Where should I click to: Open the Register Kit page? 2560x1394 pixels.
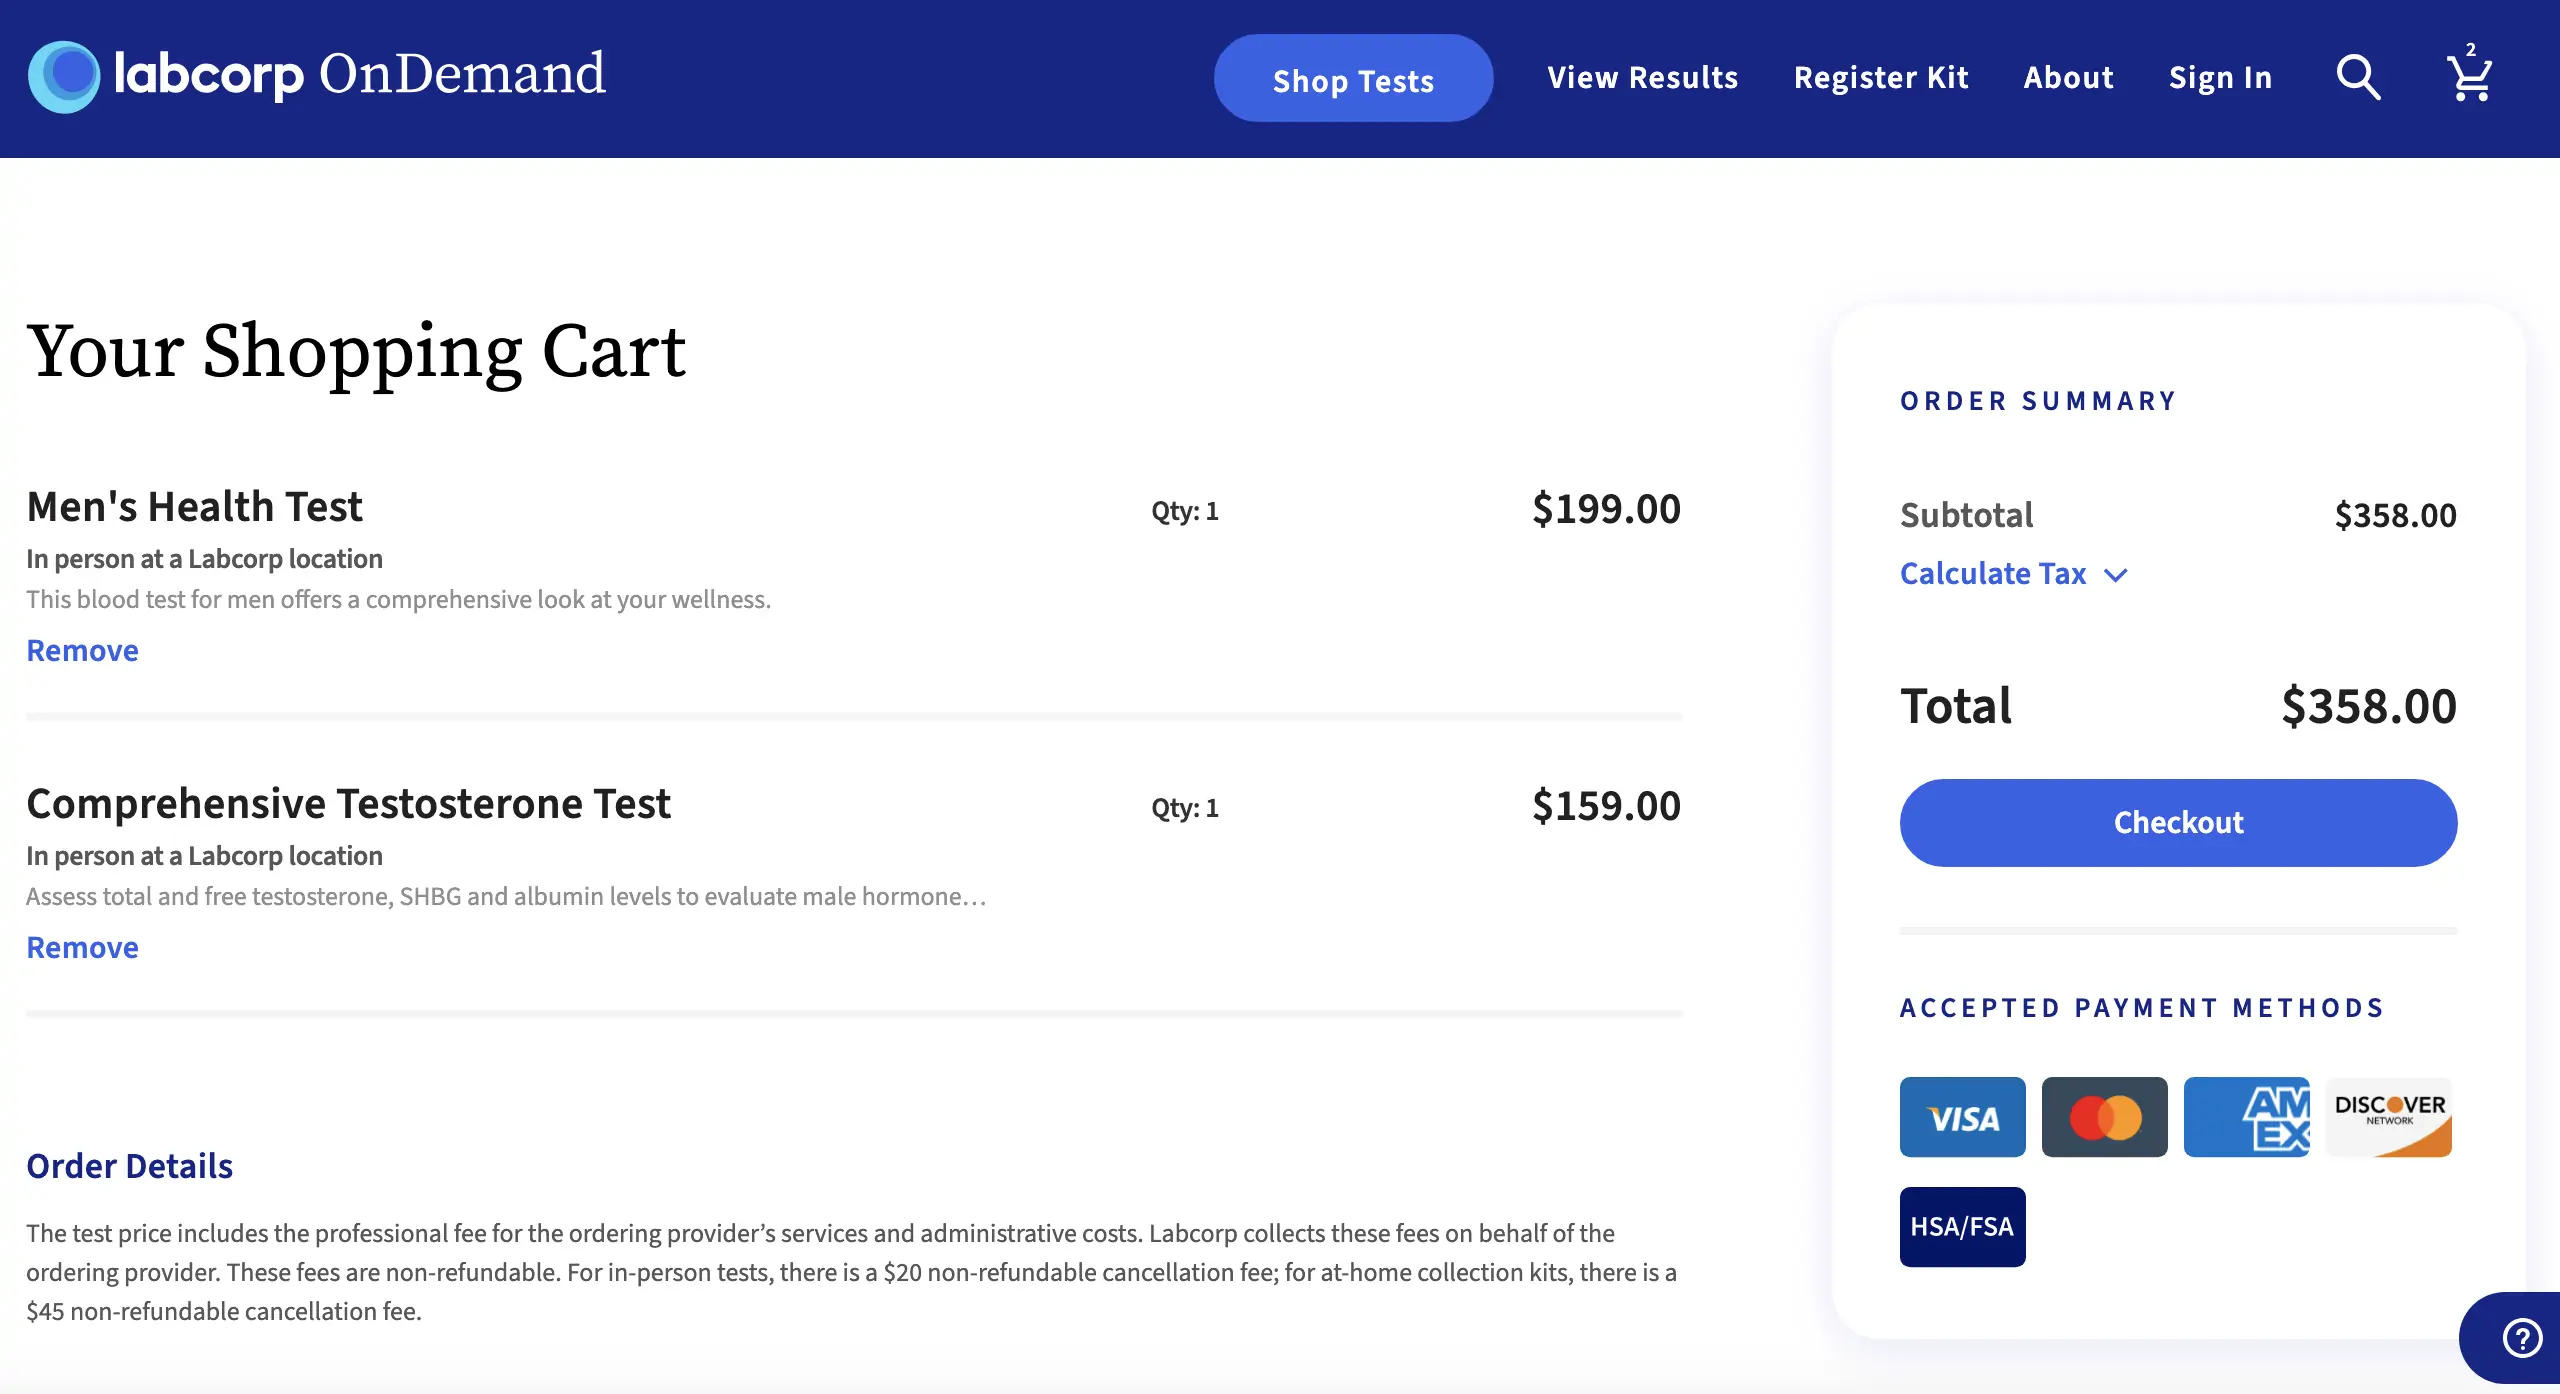pos(1880,78)
